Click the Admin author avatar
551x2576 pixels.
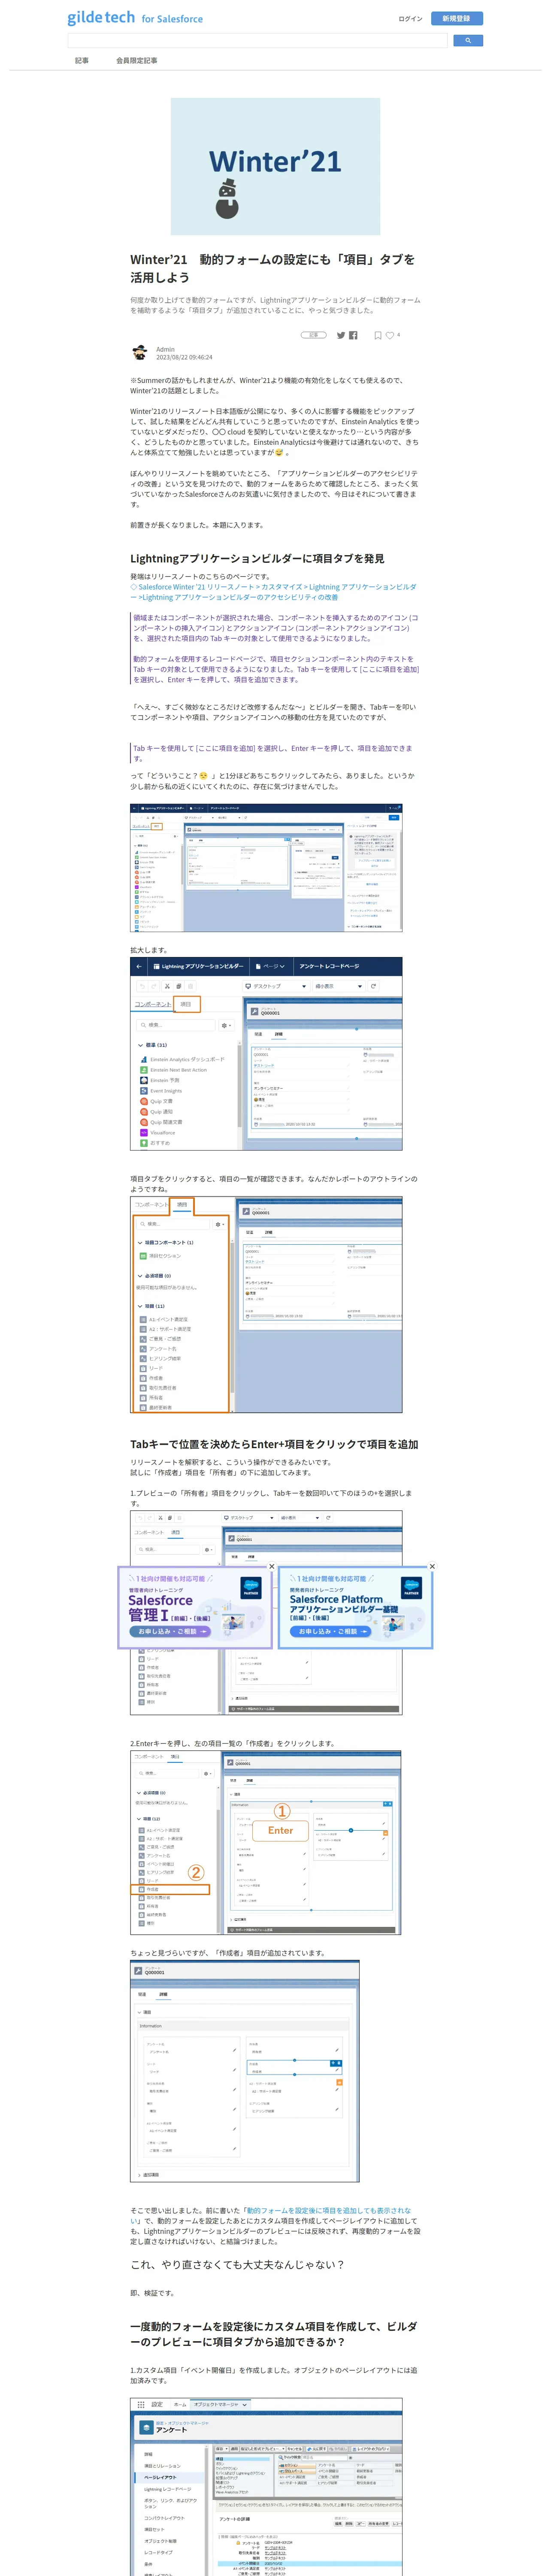[x=140, y=353]
